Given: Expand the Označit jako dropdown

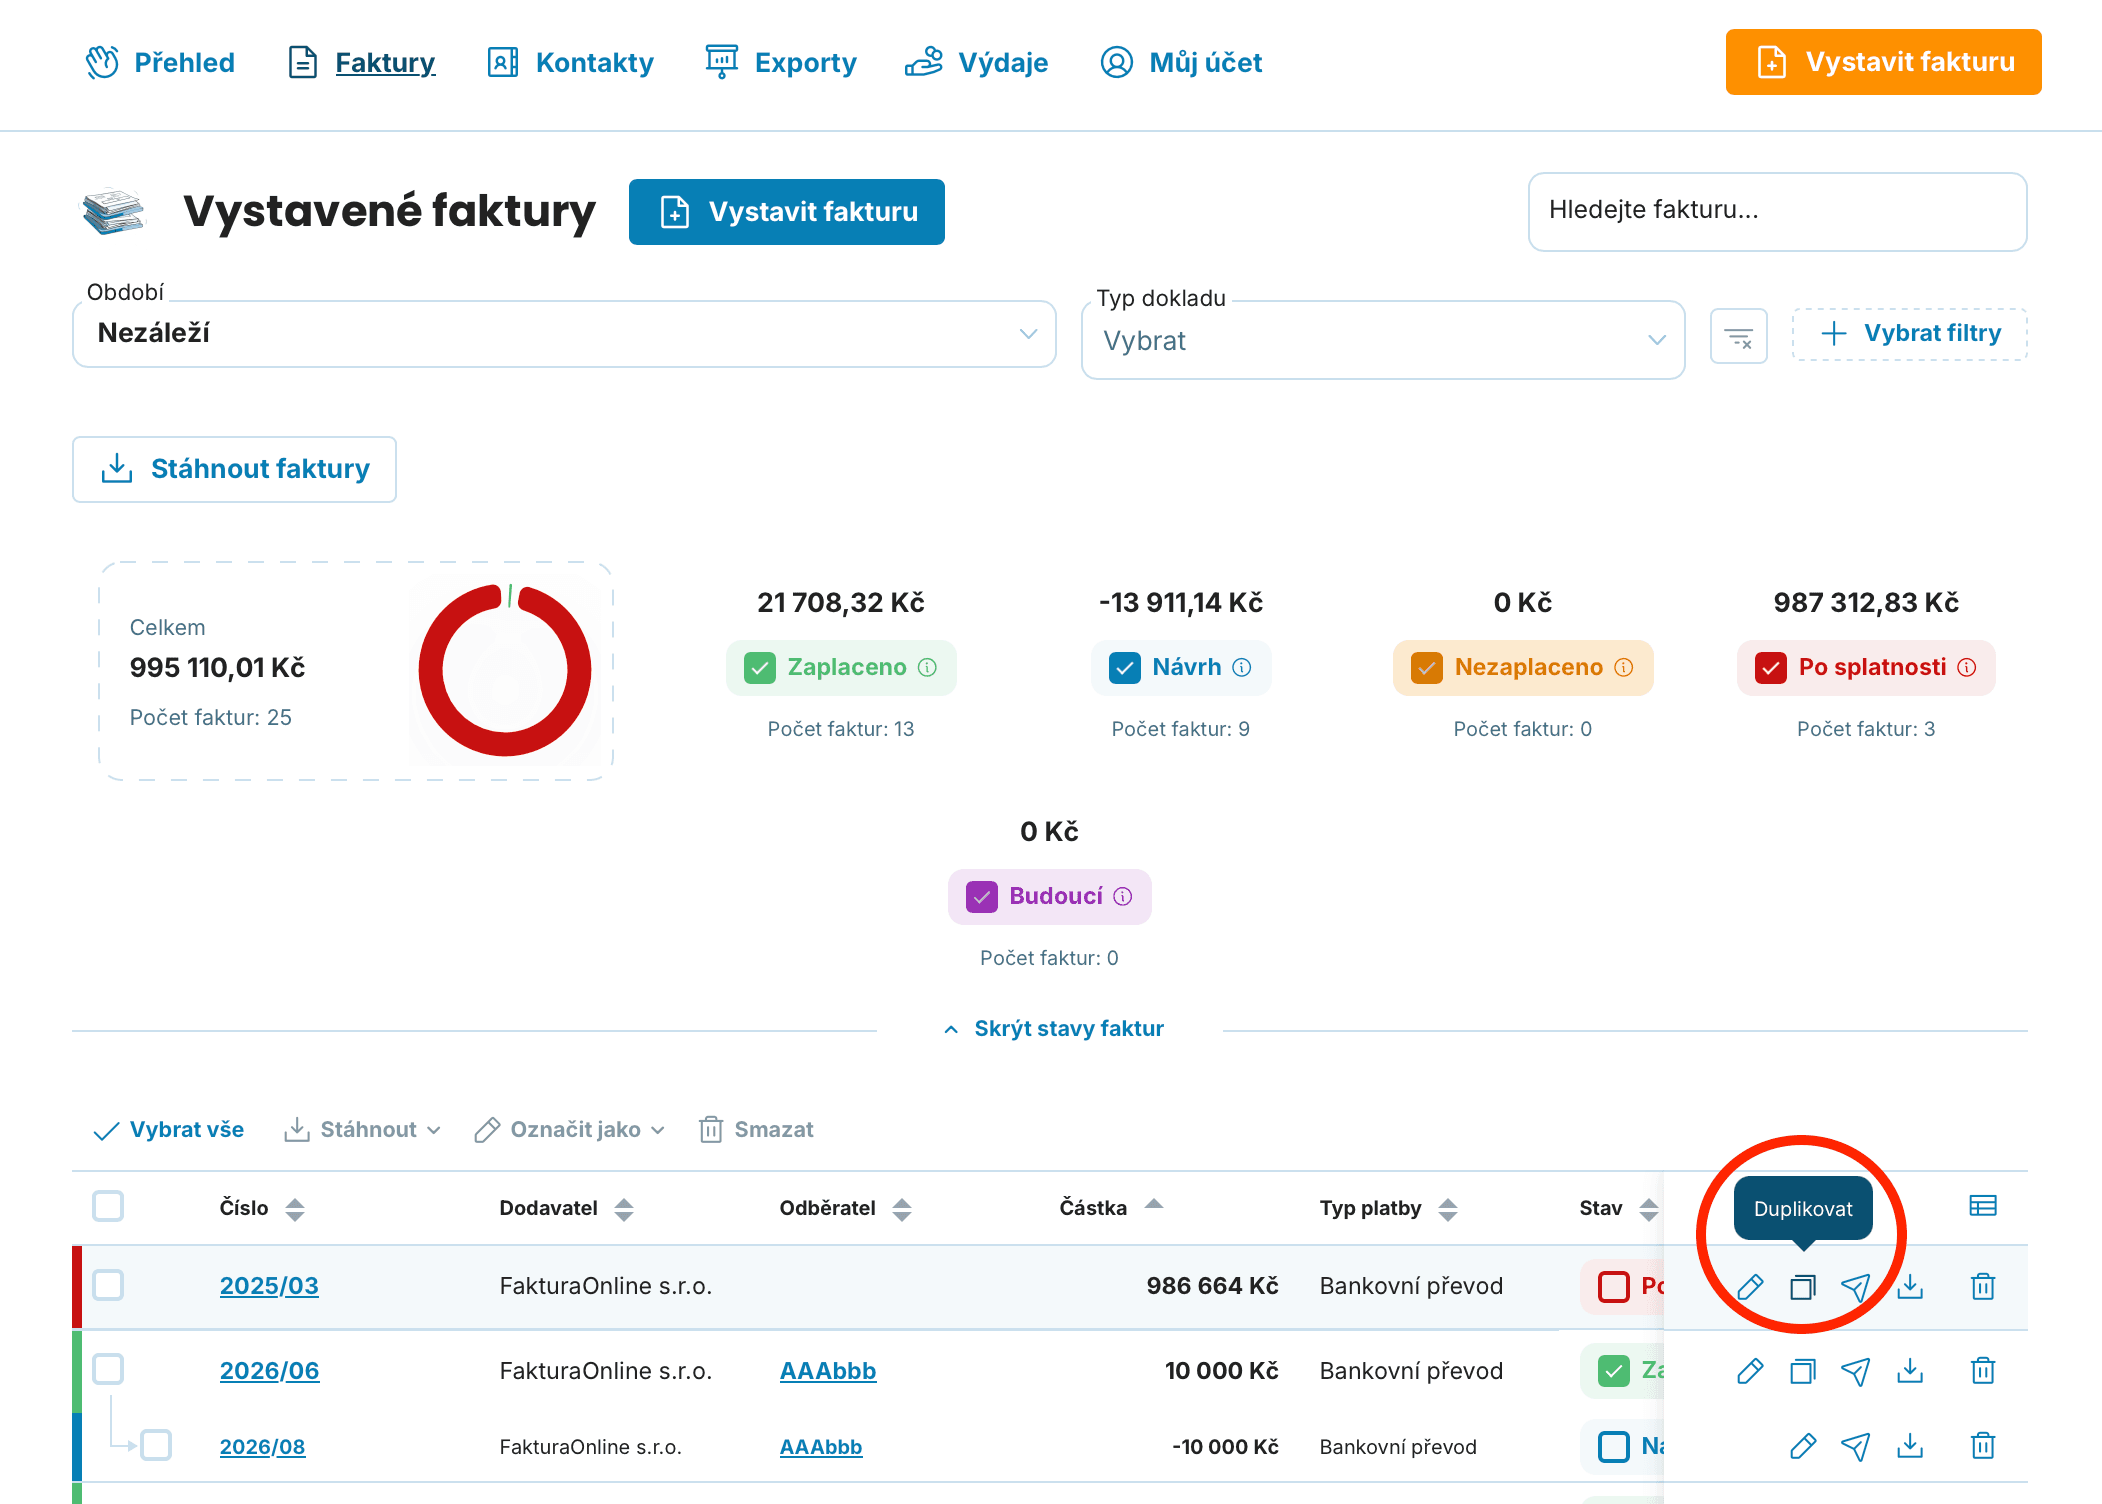Looking at the screenshot, I should click(x=570, y=1130).
